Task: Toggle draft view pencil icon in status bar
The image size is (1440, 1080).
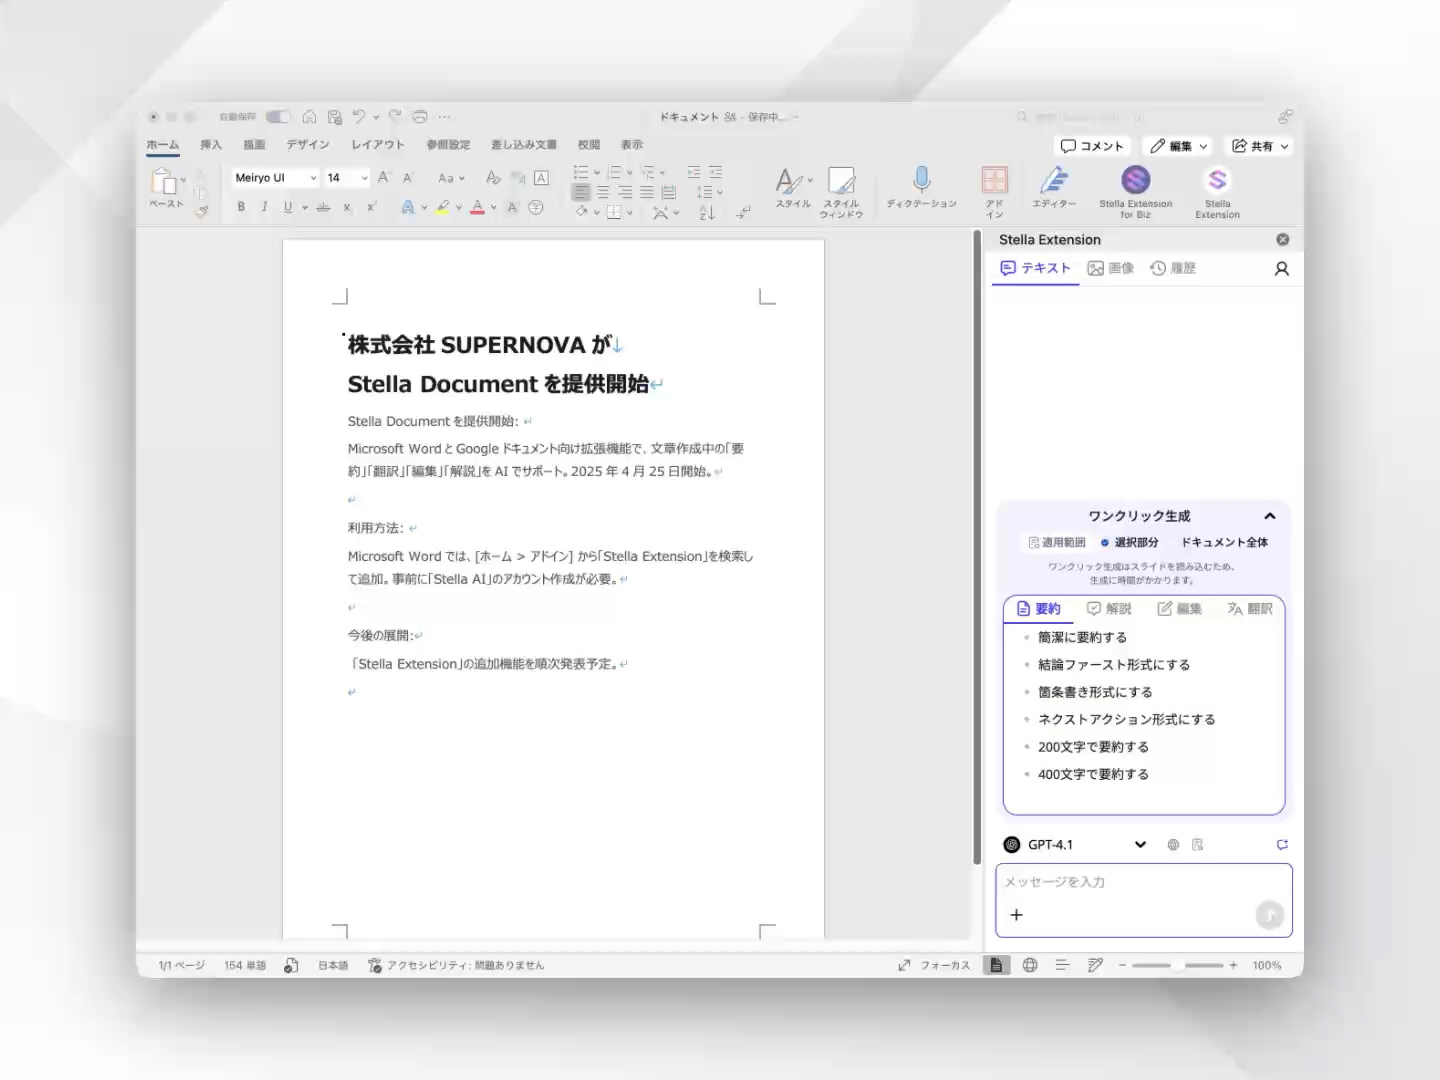Action: pos(1095,965)
